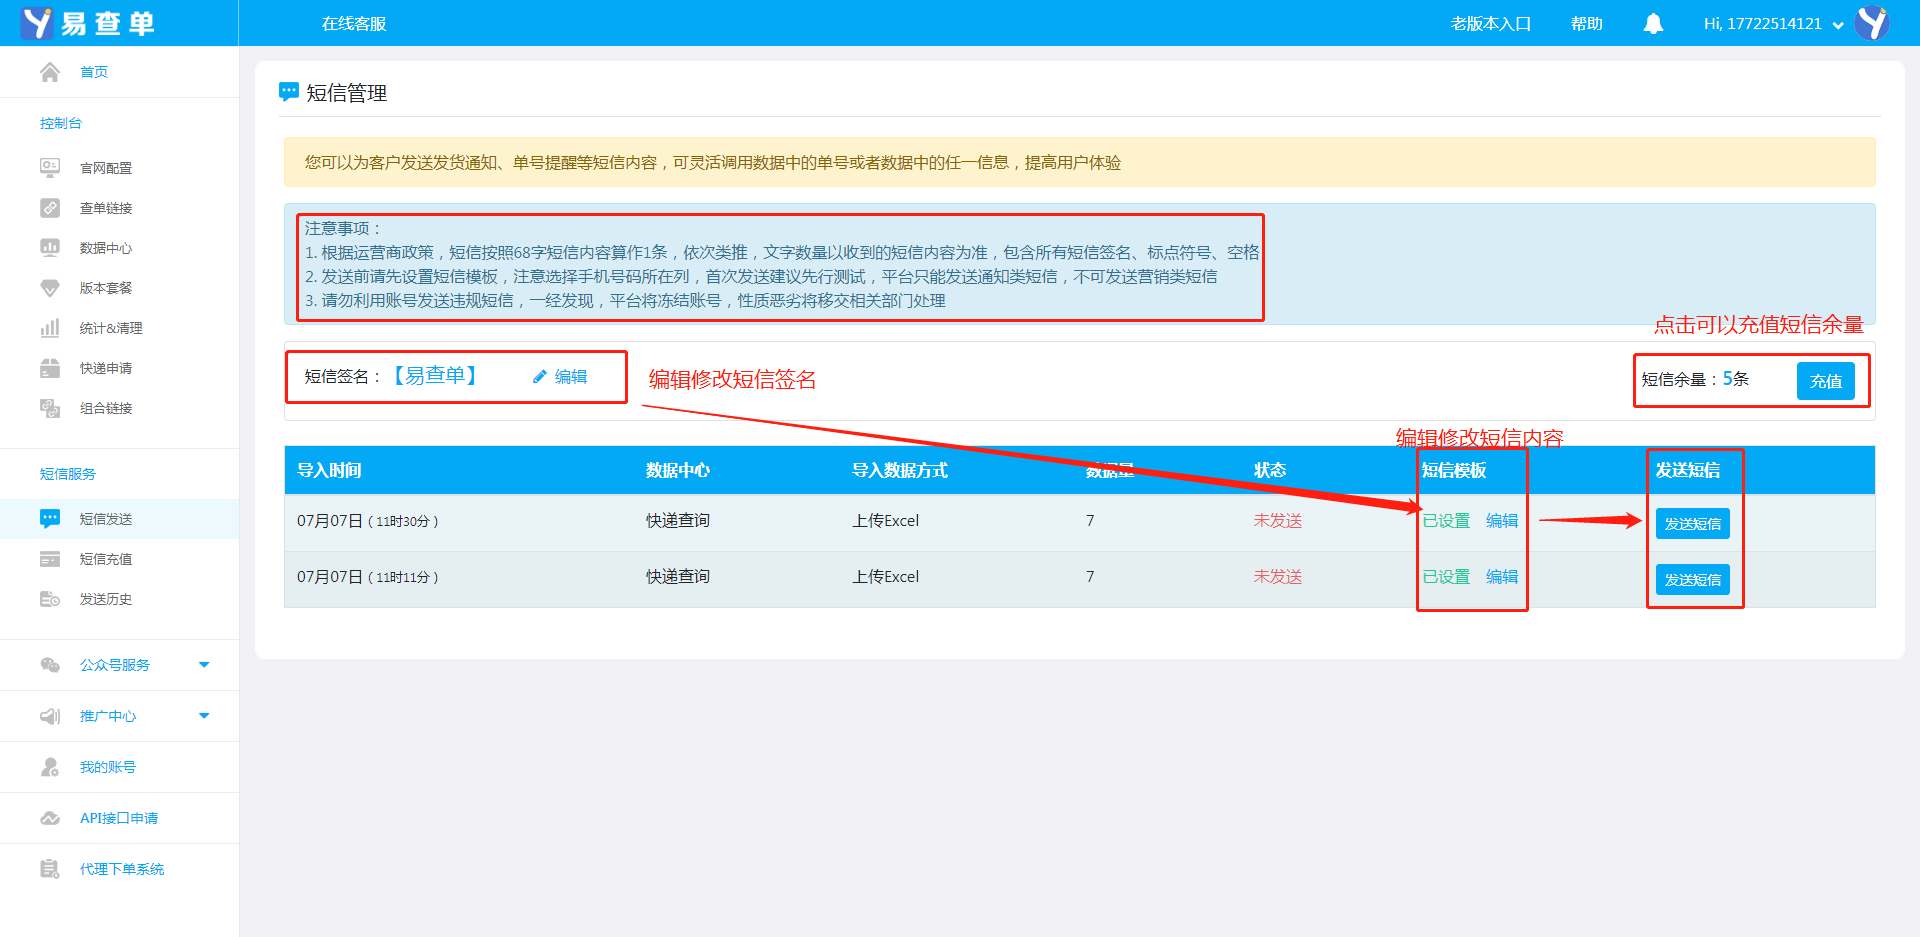This screenshot has height=937, width=1920.
Task: Click the 版本套餐 diamond icon
Action: 50,288
